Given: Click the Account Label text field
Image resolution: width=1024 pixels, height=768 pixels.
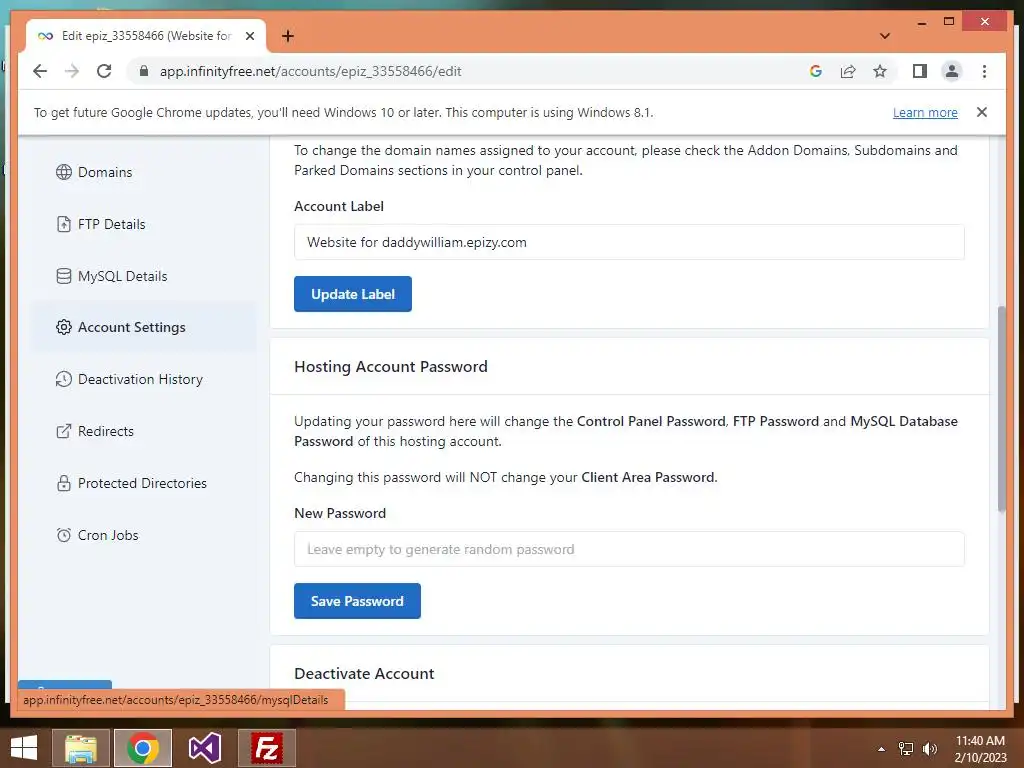Looking at the screenshot, I should point(629,242).
